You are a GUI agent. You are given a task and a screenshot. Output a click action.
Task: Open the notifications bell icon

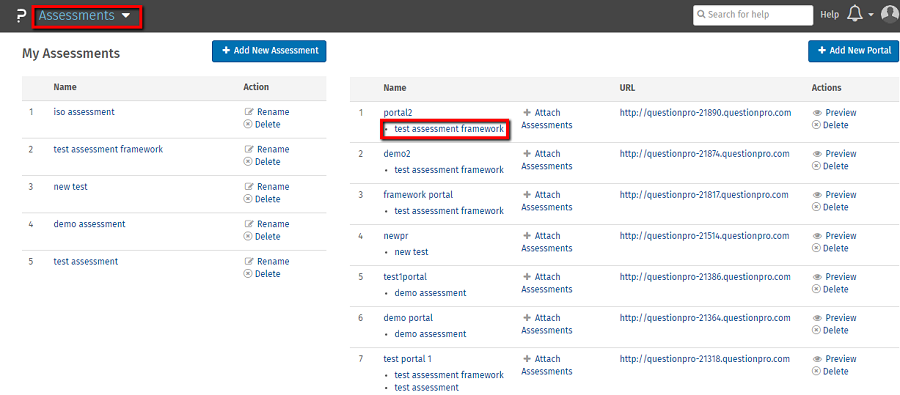854,15
